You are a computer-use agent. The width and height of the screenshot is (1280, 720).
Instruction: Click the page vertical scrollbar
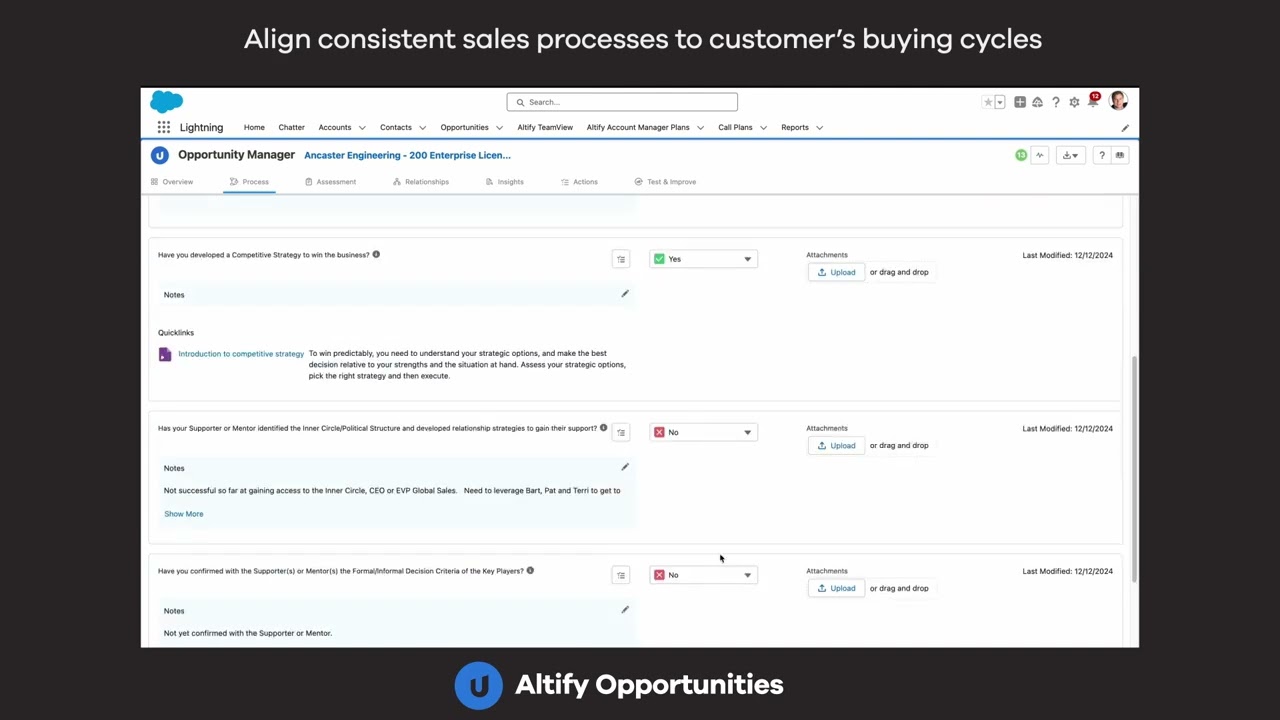(x=1134, y=468)
